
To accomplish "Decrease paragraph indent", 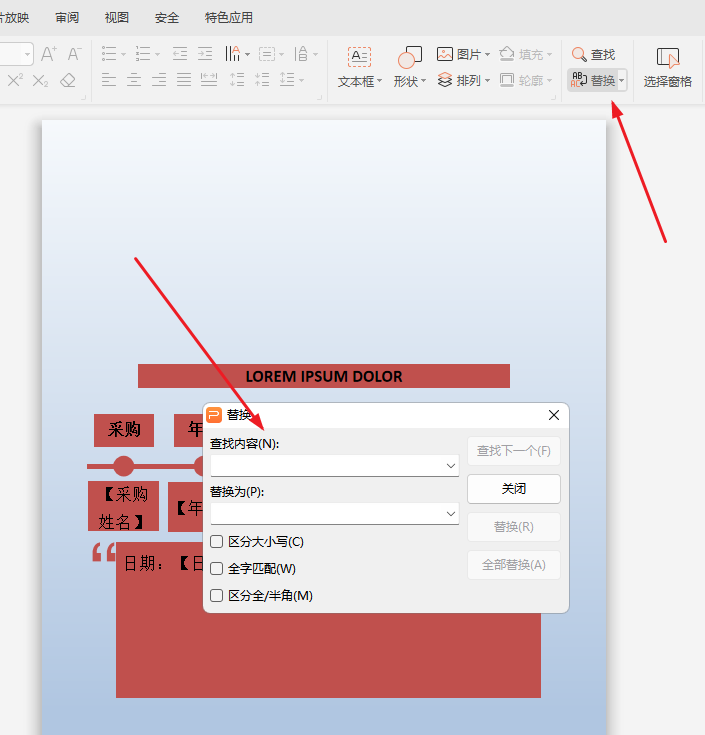I will click(x=180, y=54).
